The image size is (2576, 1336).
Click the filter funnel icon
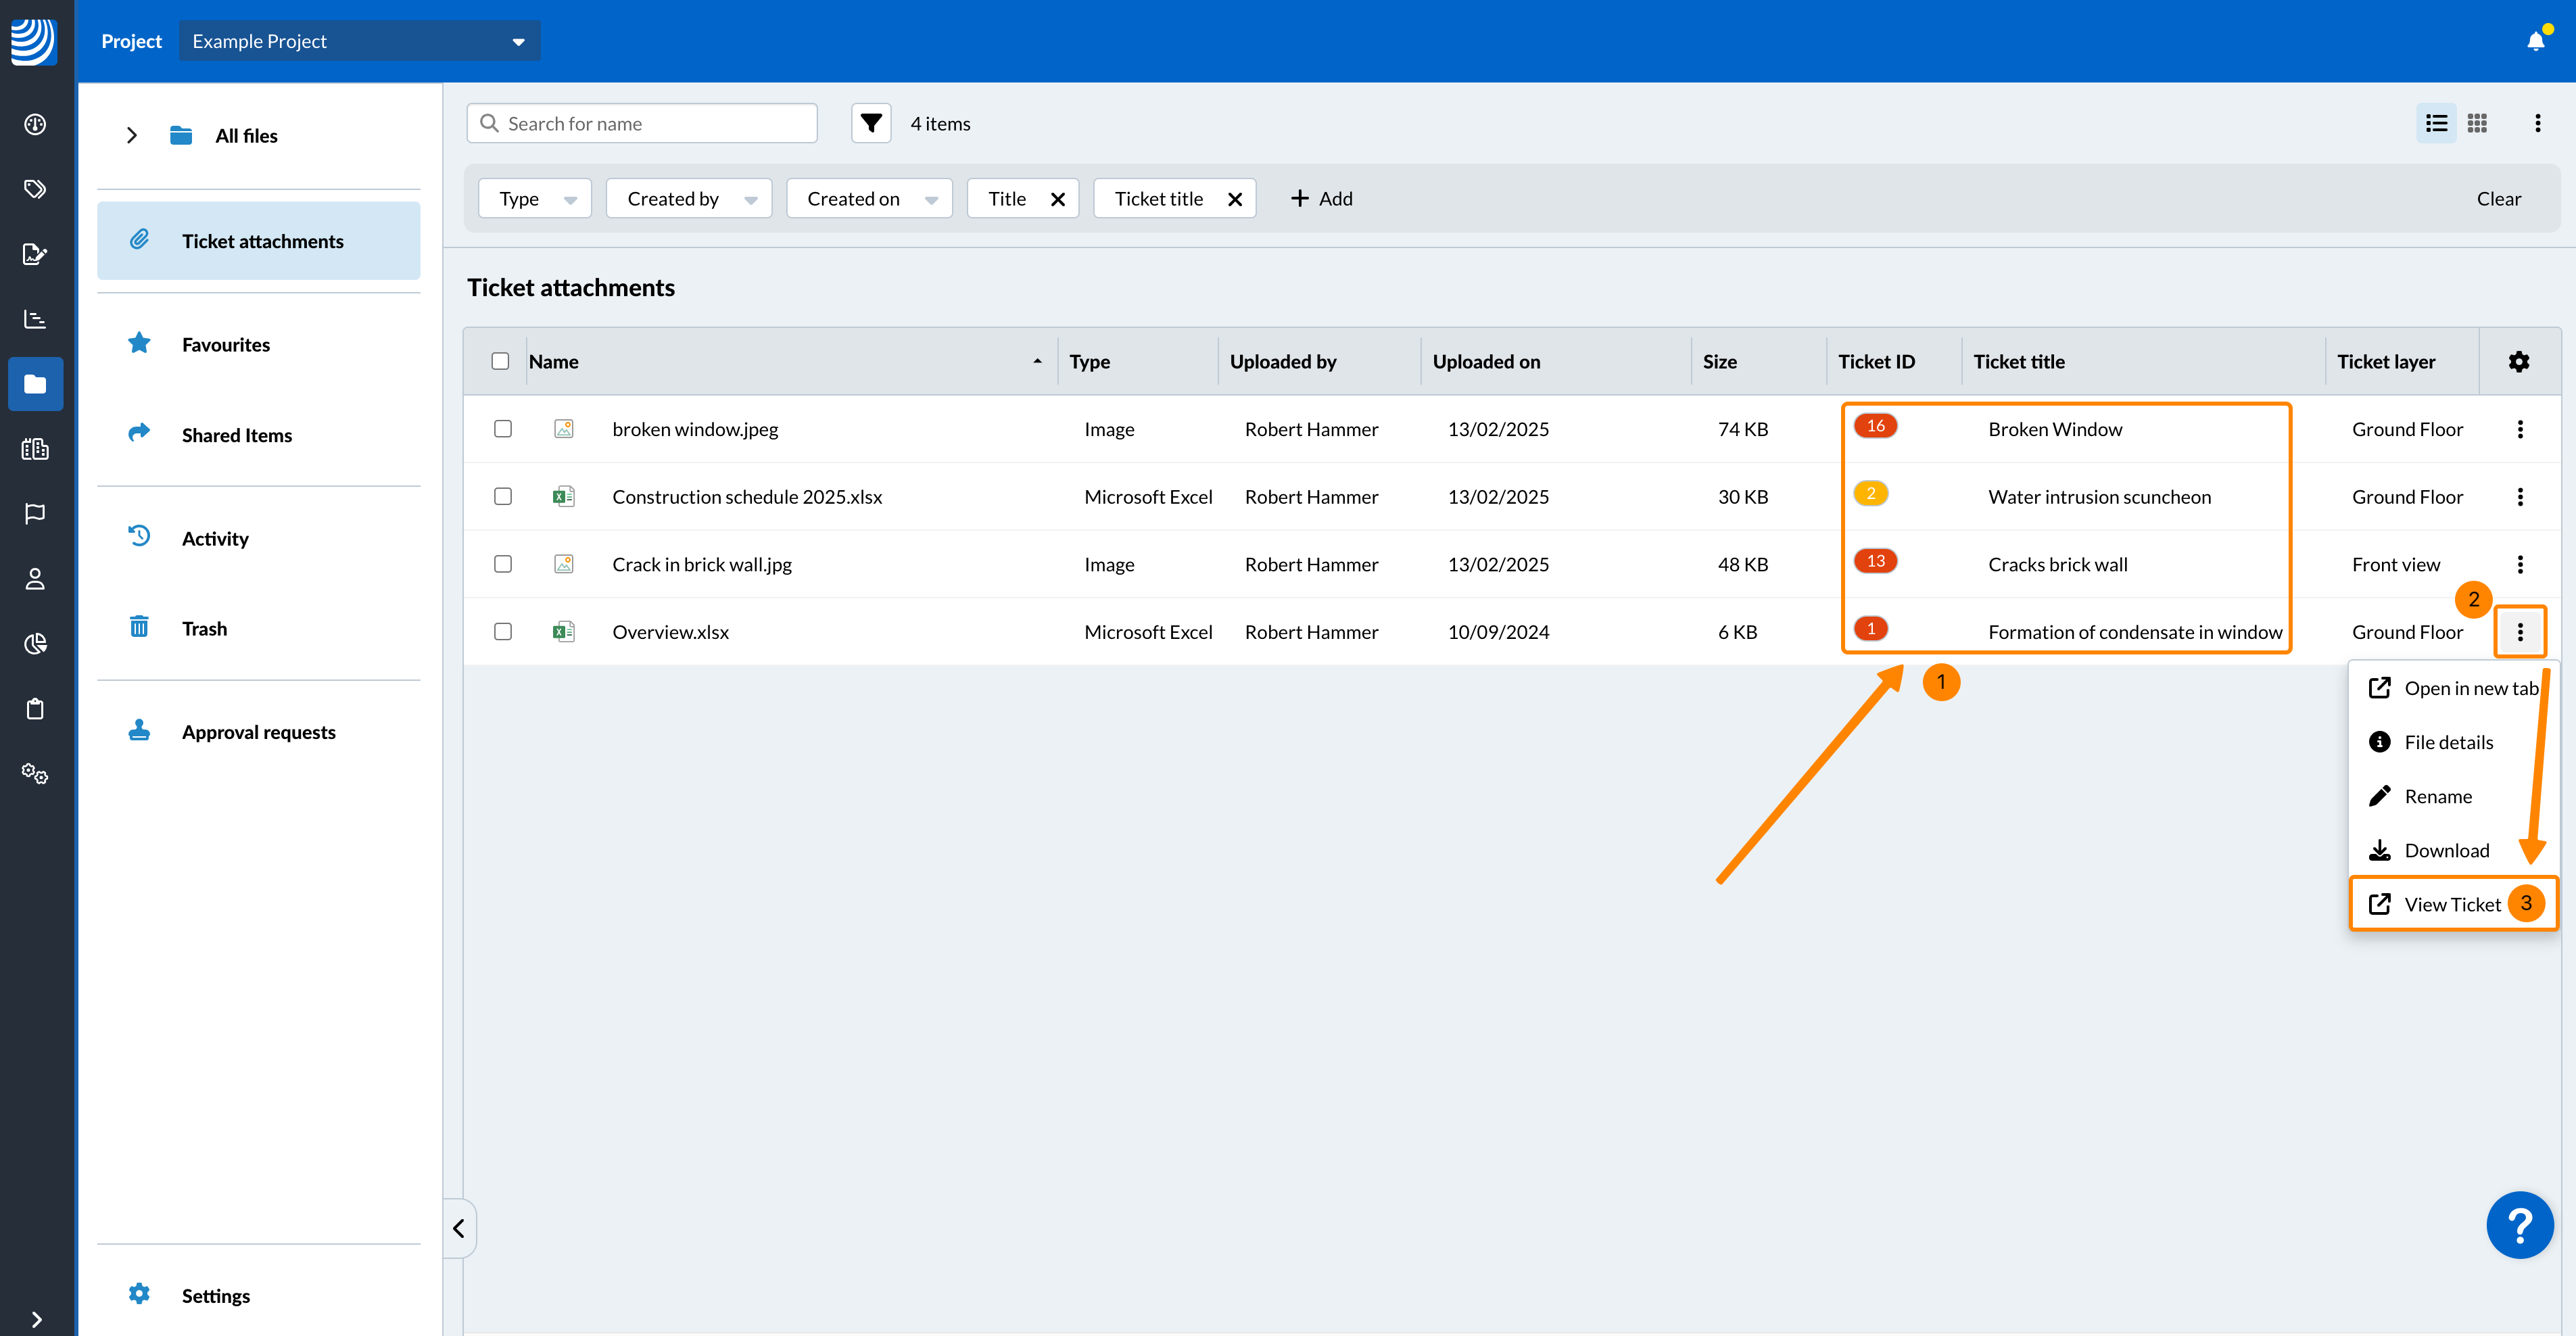[871, 123]
